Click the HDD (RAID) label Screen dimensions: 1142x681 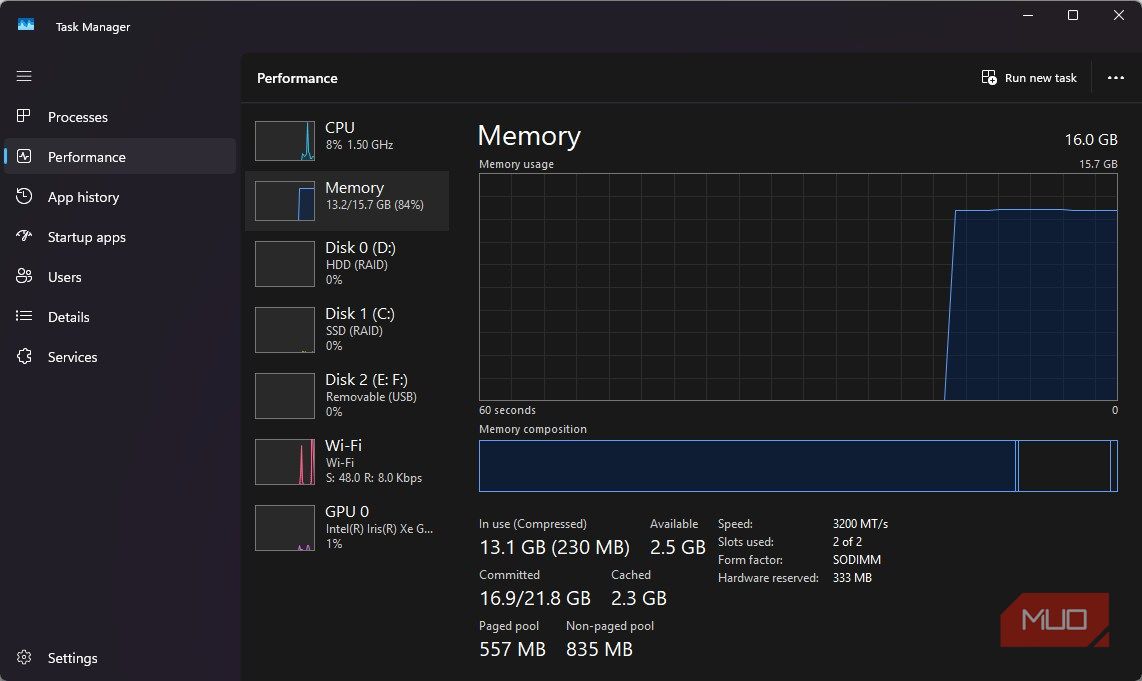coord(356,264)
